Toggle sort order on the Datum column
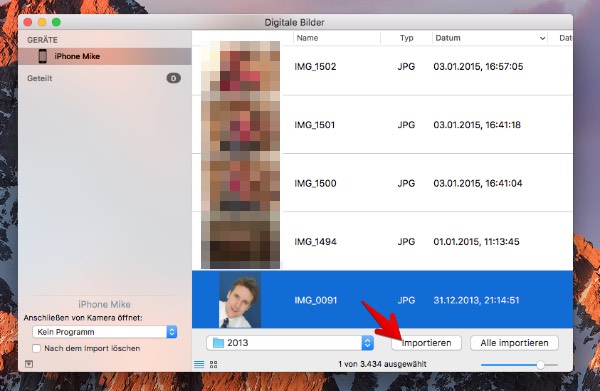The width and height of the screenshot is (600, 391). tap(542, 38)
